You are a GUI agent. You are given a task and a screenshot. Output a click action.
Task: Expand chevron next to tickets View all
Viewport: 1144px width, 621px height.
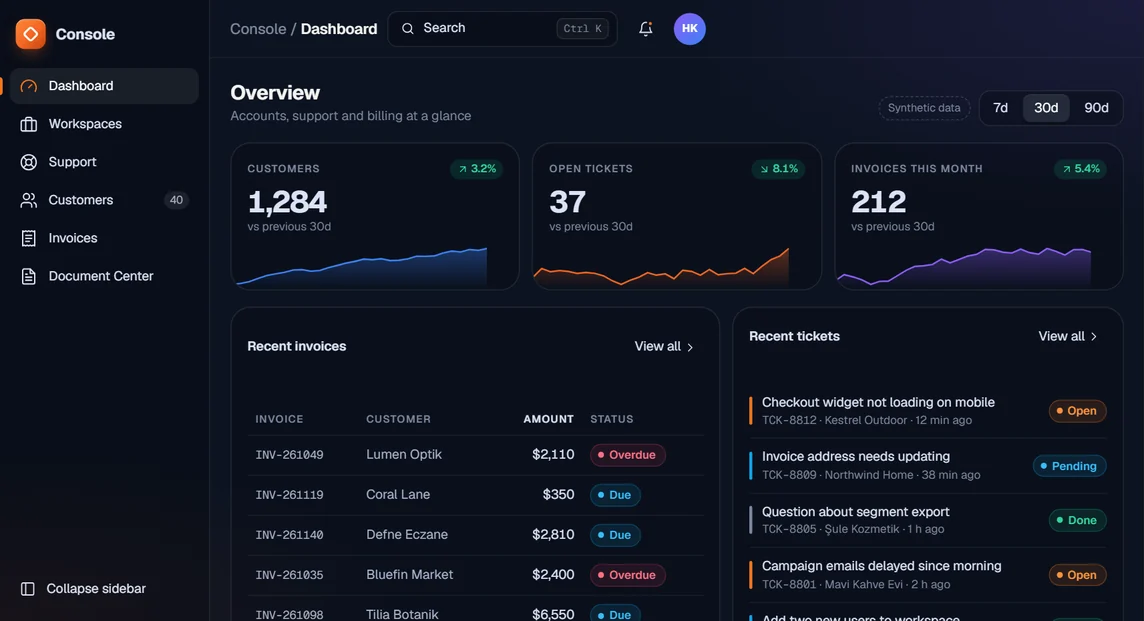click(x=1094, y=336)
